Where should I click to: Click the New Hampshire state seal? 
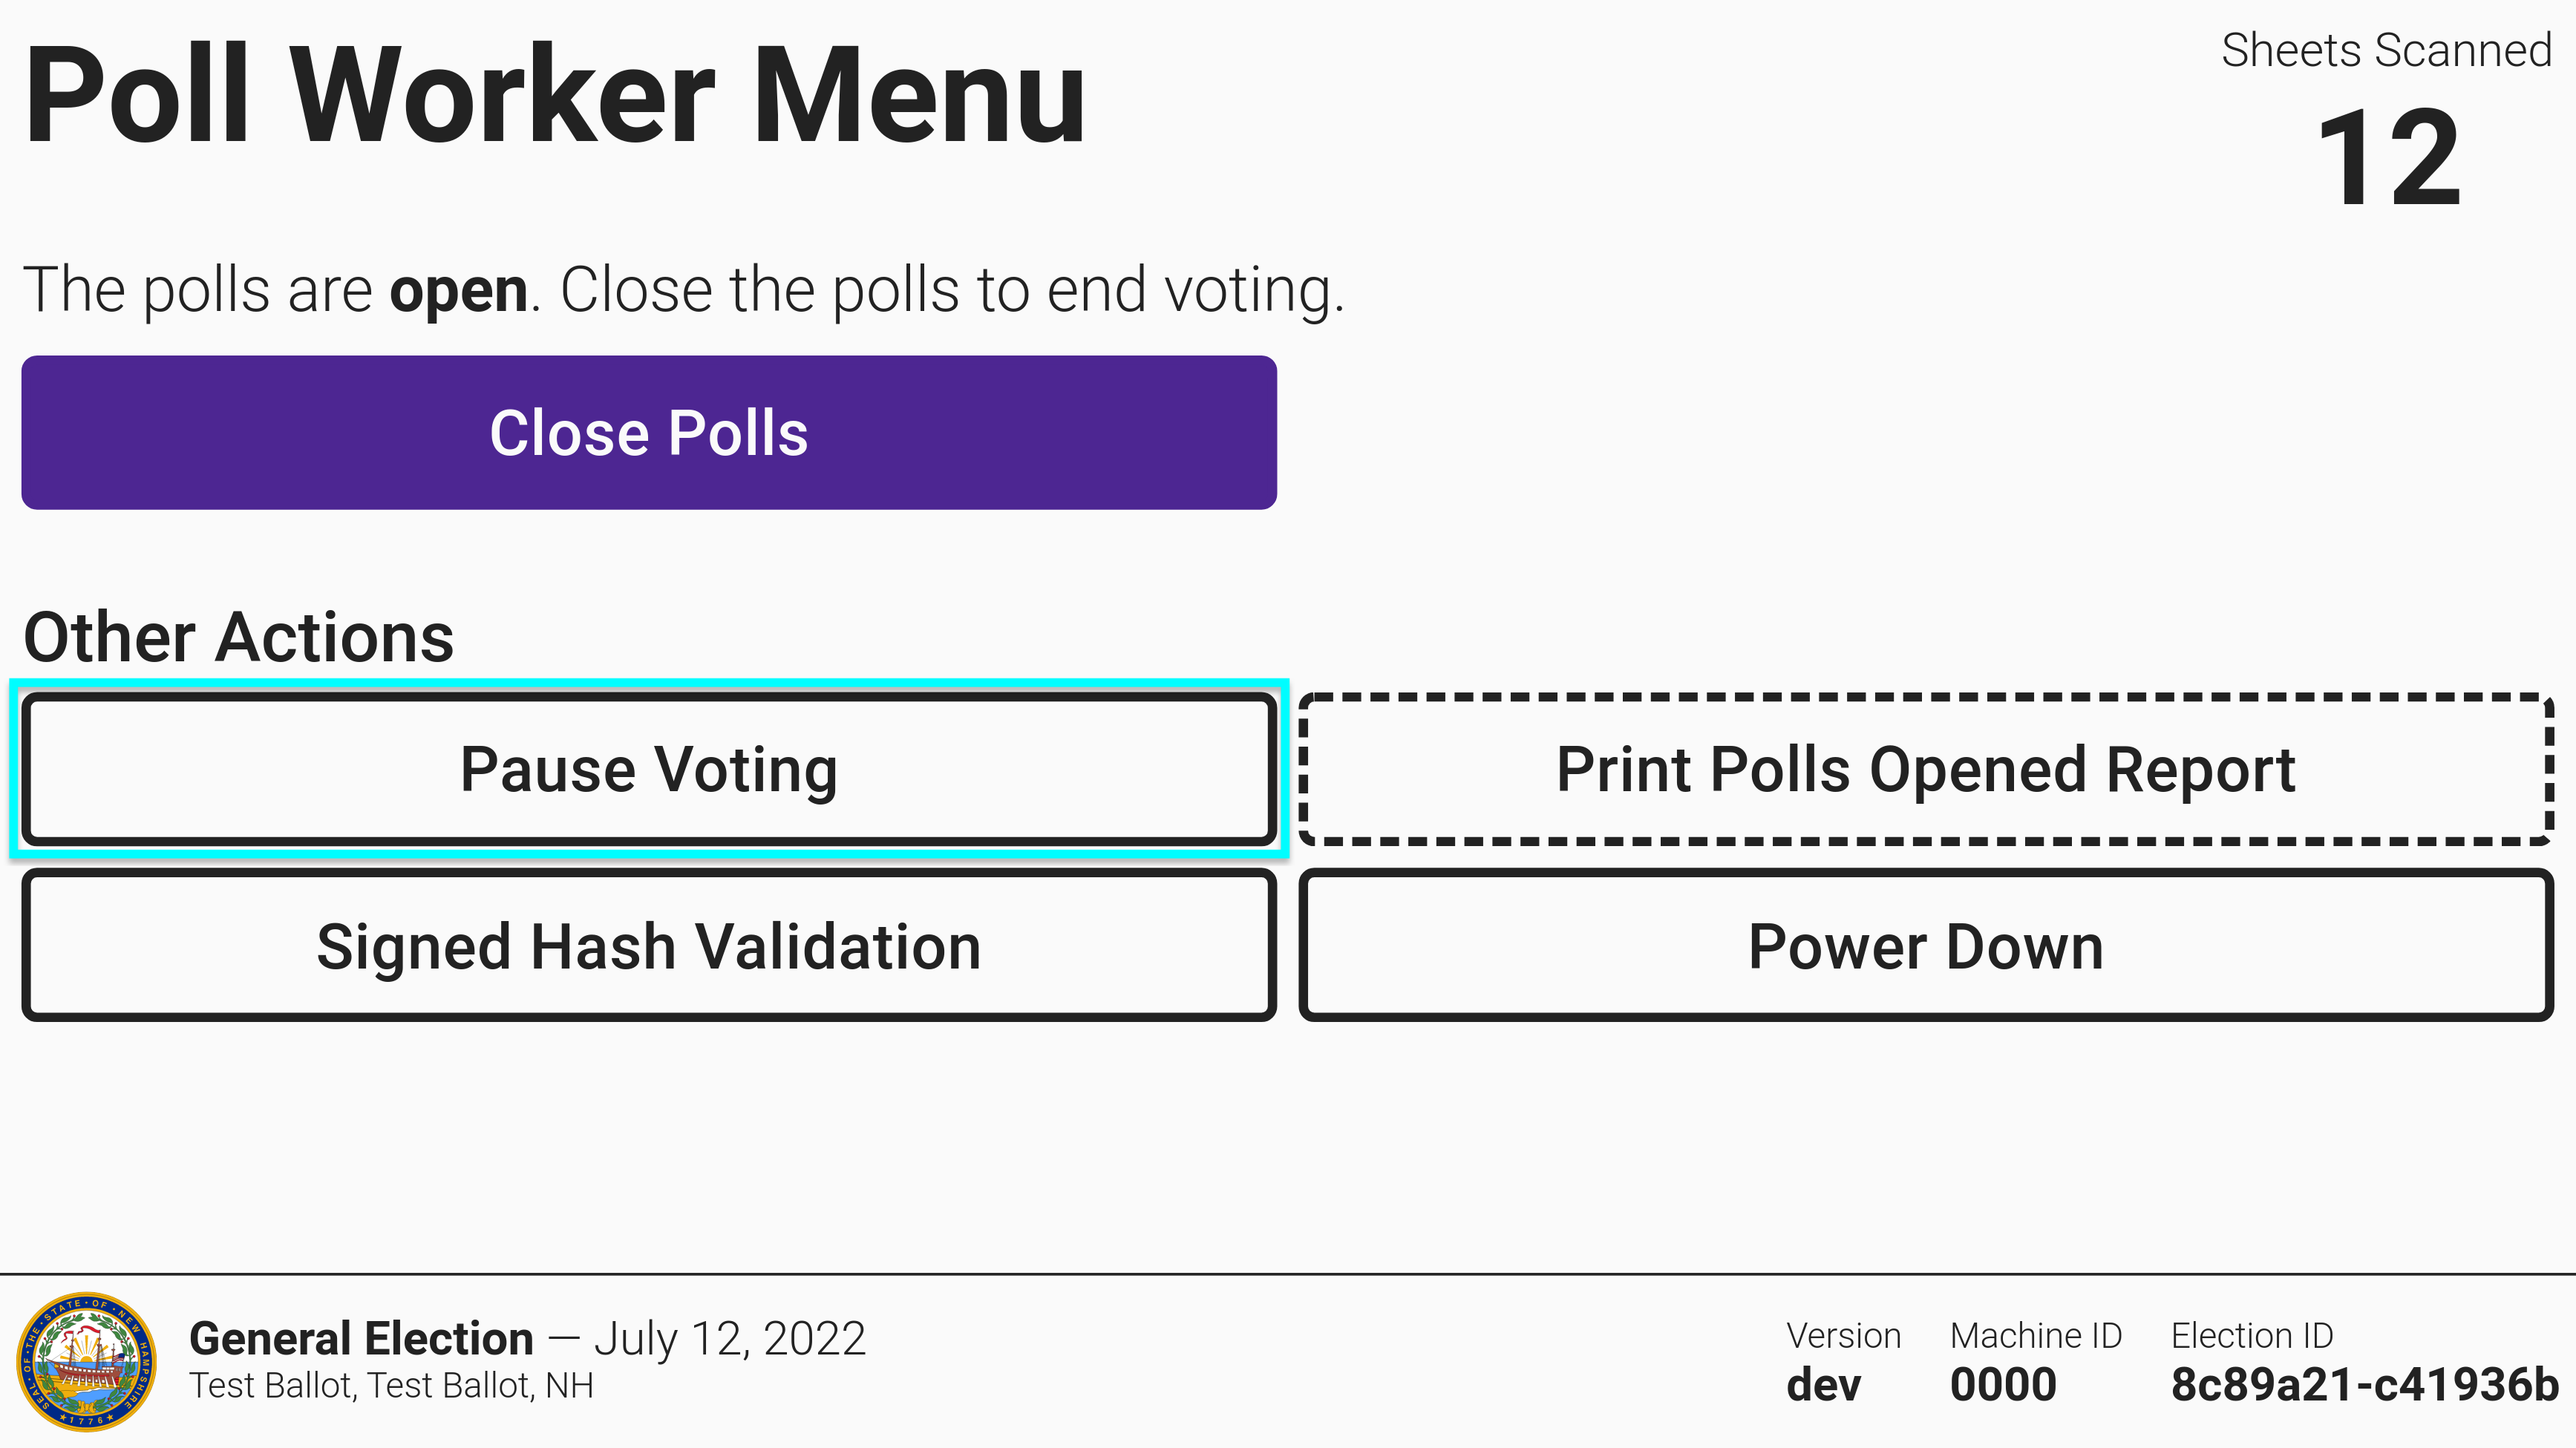[x=87, y=1362]
